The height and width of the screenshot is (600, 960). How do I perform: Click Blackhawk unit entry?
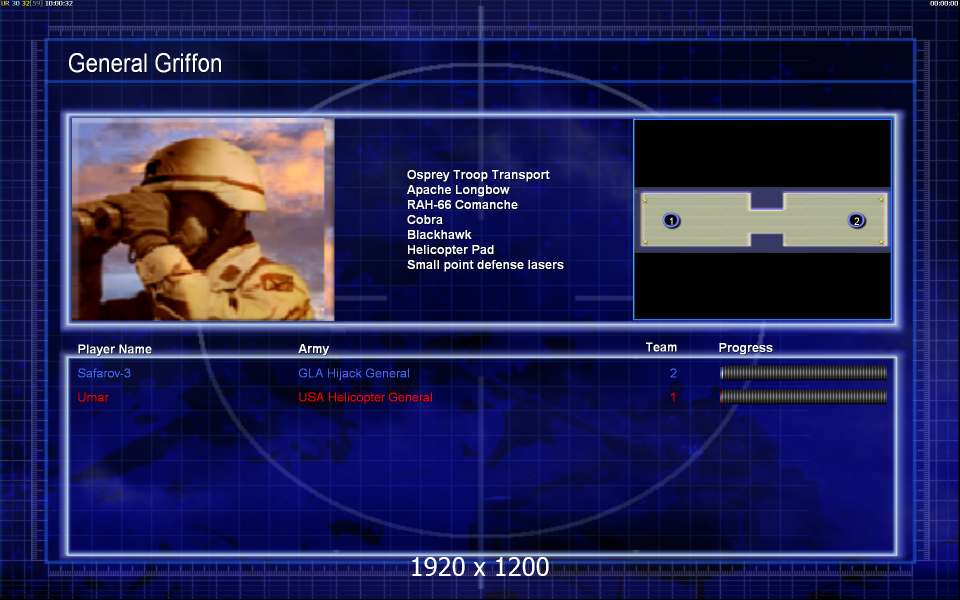(x=439, y=234)
